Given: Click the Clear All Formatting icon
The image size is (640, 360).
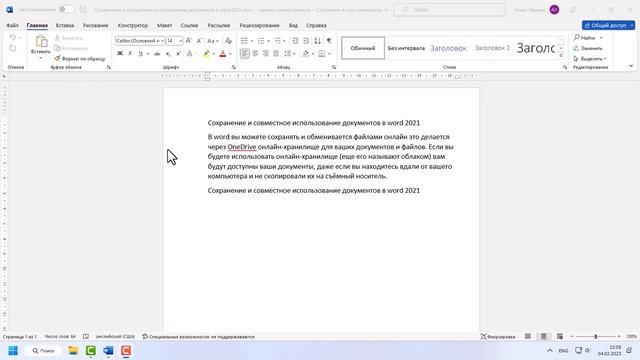Looking at the screenshot, I should (x=229, y=41).
